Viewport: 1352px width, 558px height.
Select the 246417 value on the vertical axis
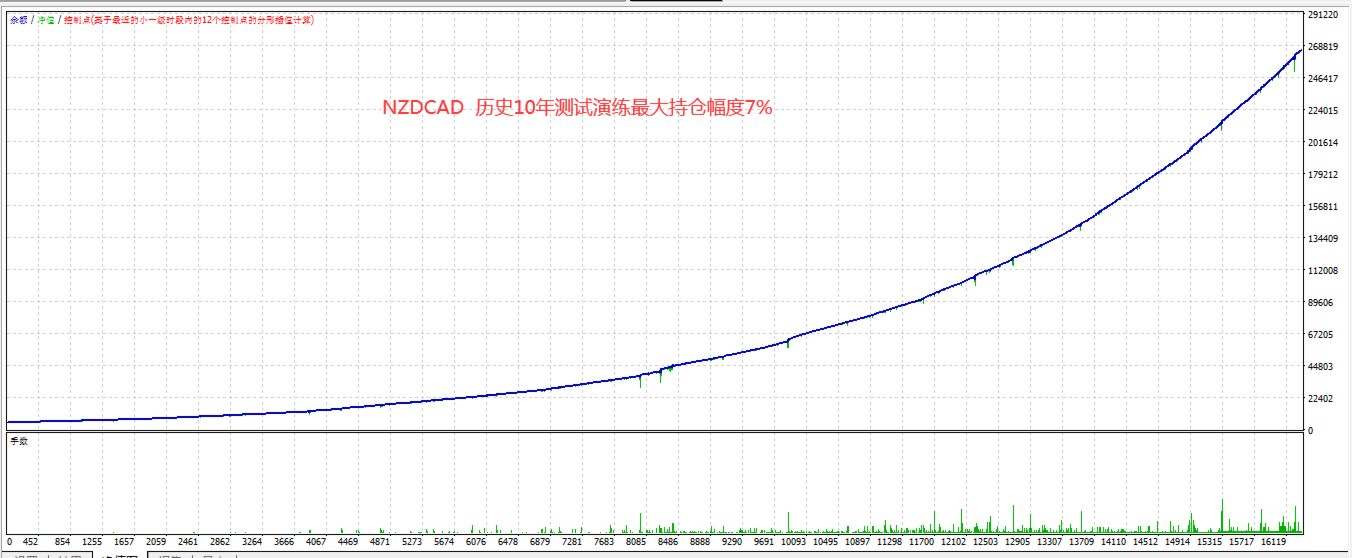coord(1325,79)
